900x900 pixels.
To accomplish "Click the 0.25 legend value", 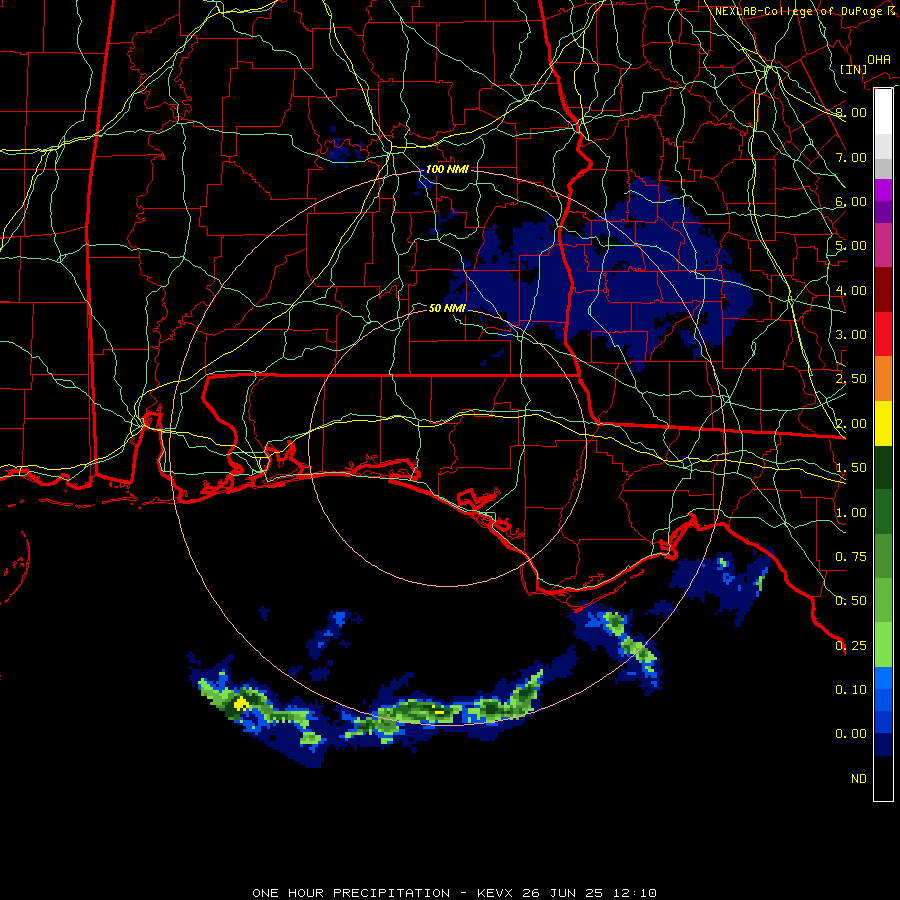I will tap(851, 646).
